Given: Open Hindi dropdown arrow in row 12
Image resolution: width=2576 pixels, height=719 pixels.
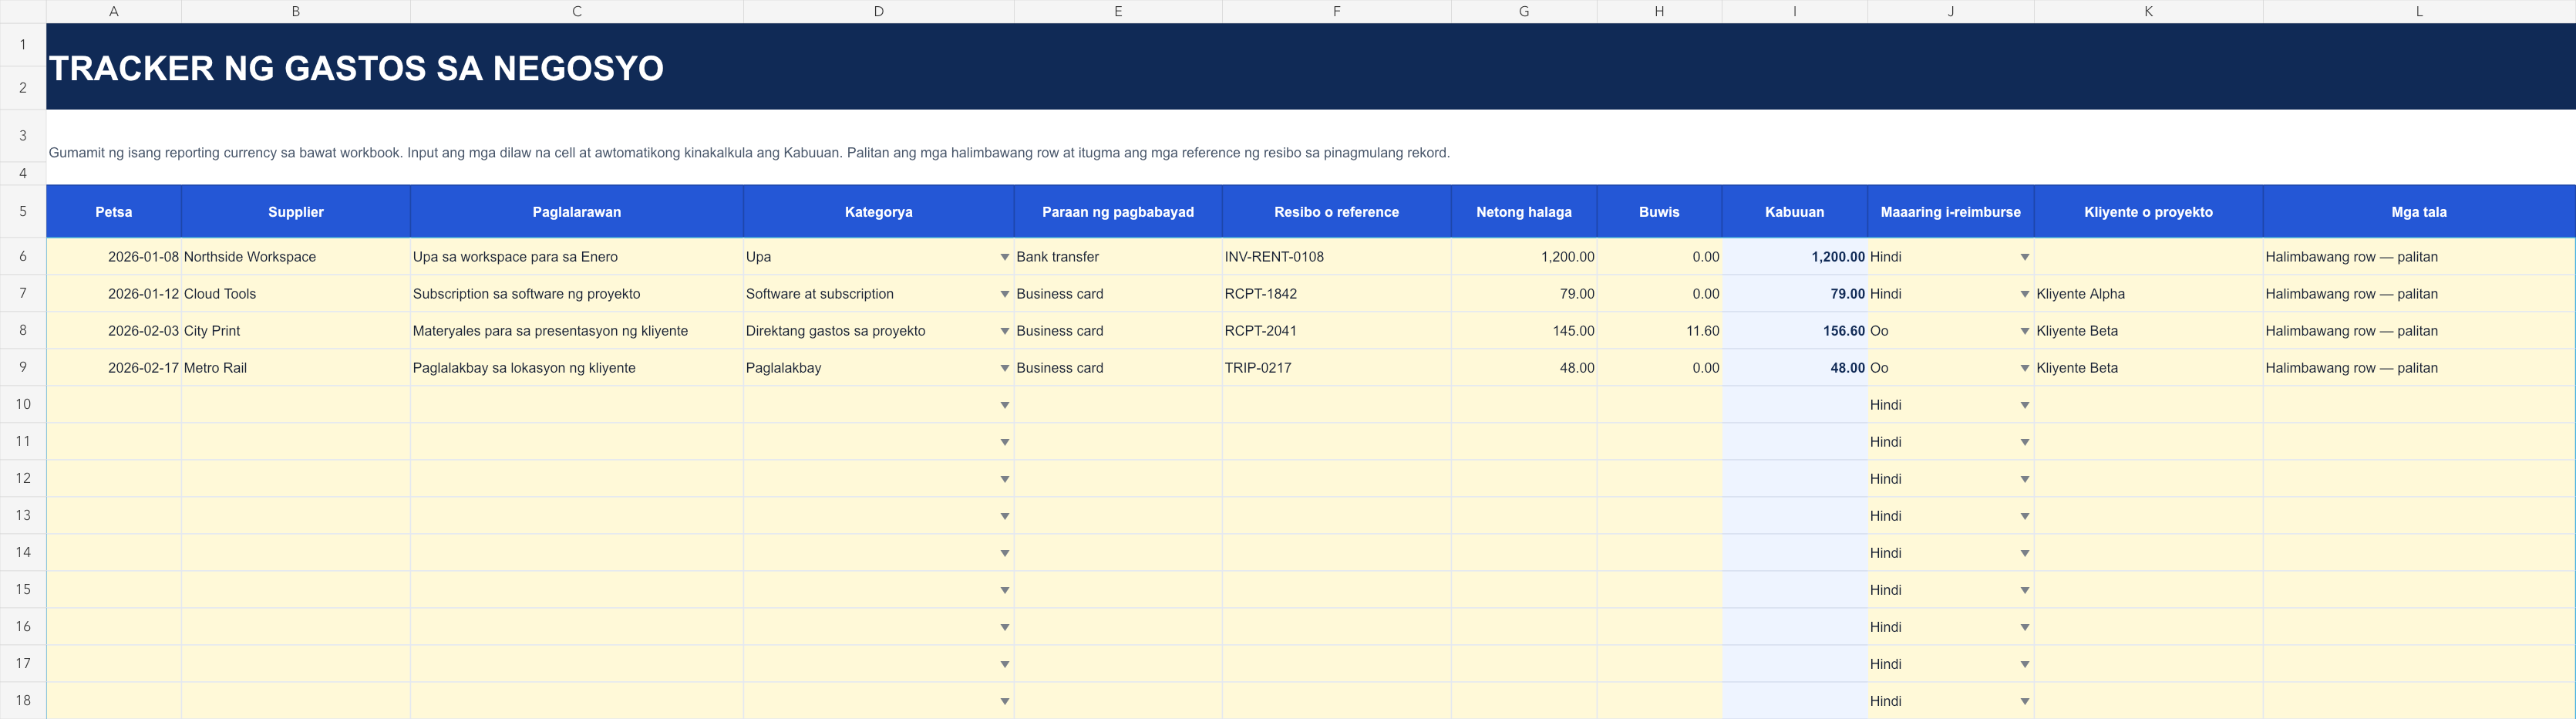Looking at the screenshot, I should (2024, 479).
